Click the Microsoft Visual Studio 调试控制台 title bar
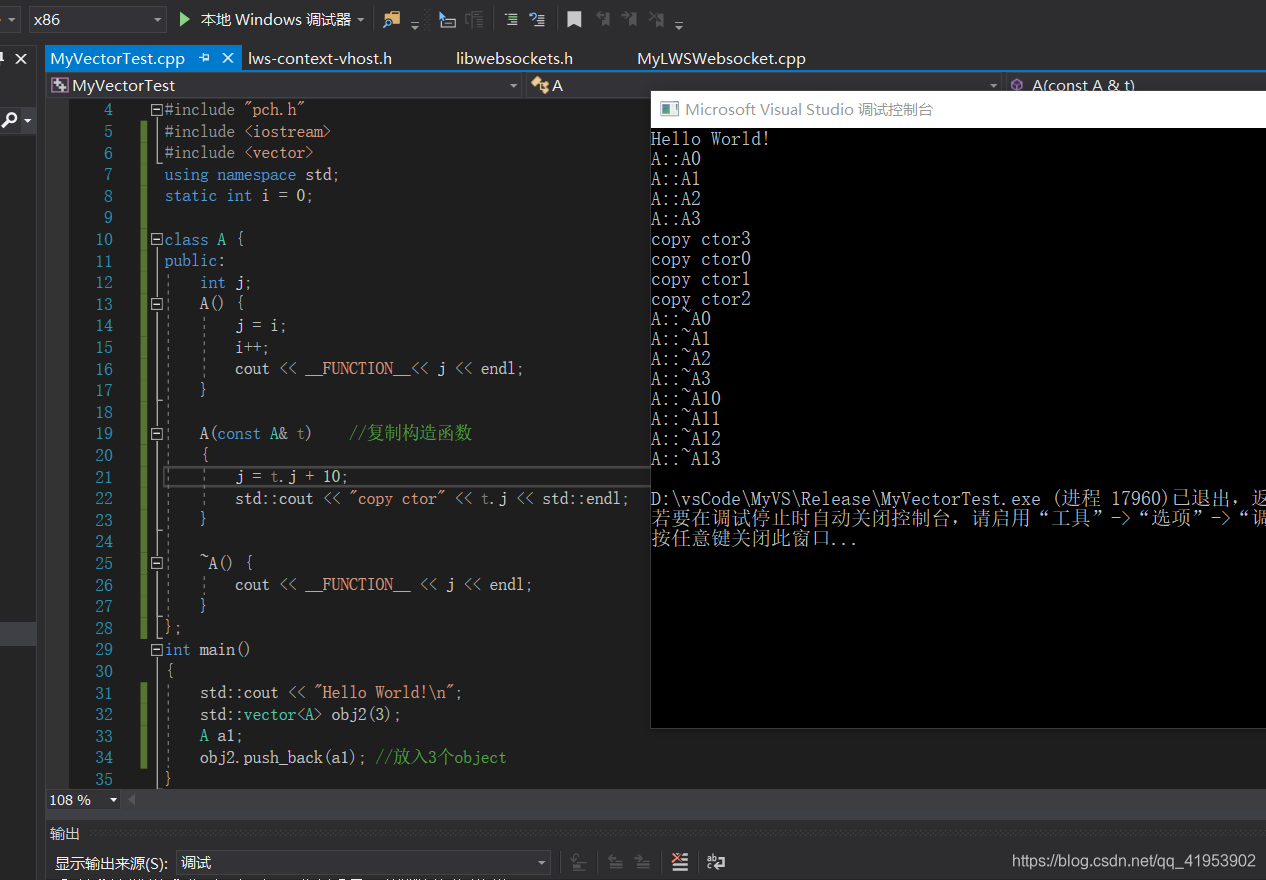Image resolution: width=1266 pixels, height=880 pixels. 958,109
